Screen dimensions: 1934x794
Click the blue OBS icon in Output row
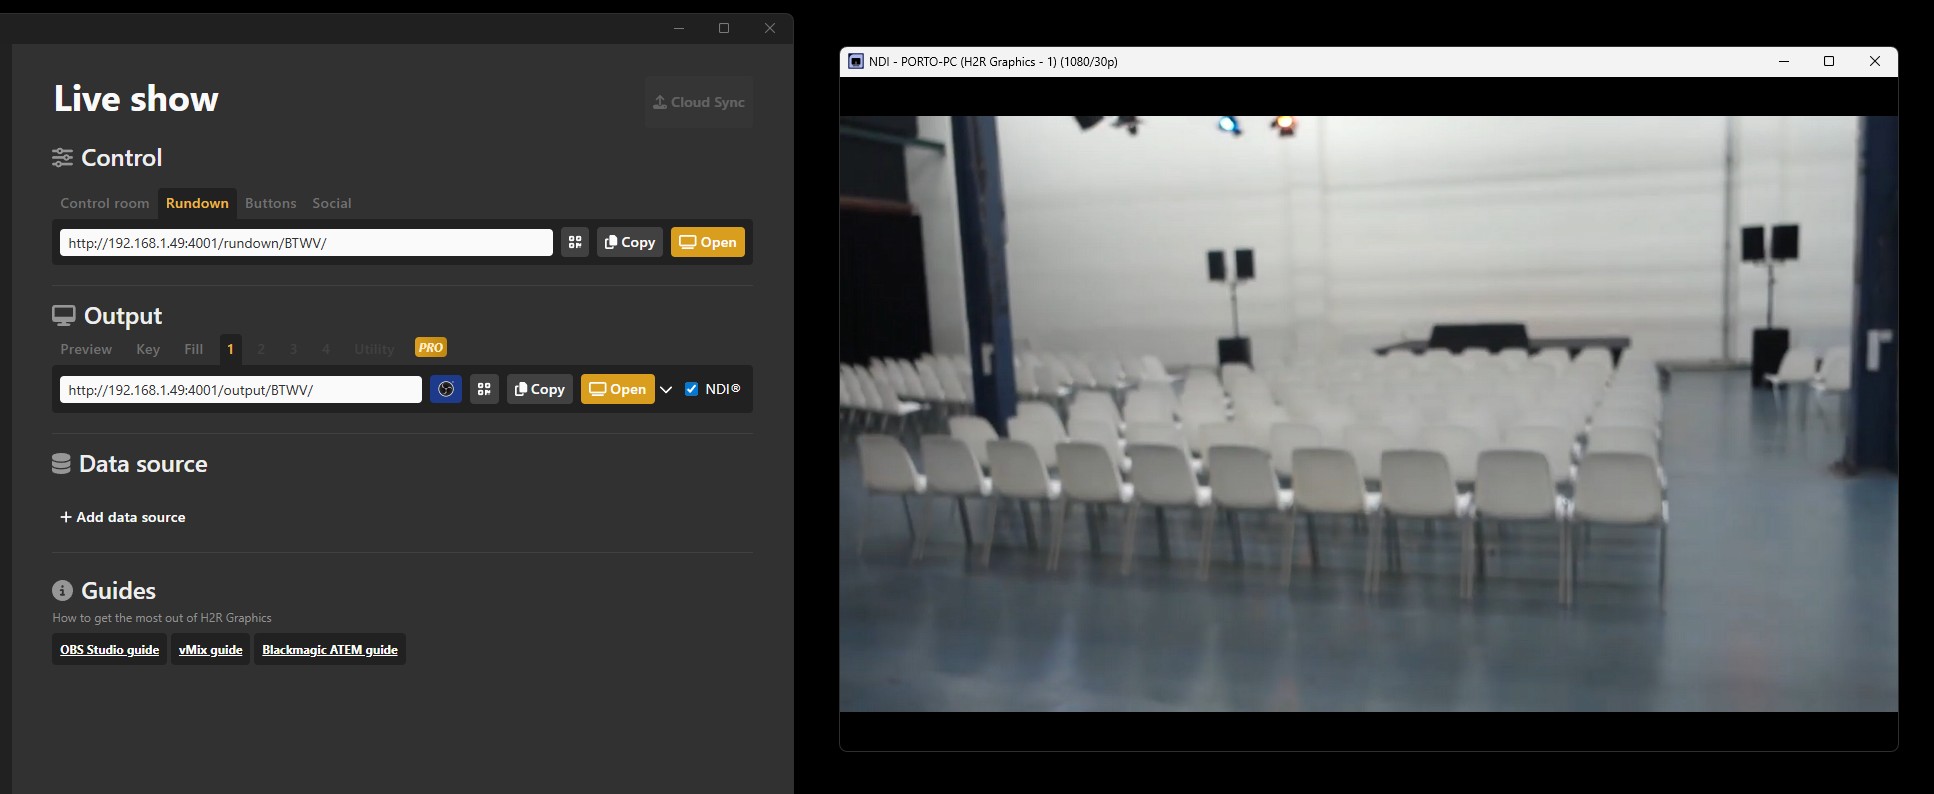pos(446,389)
